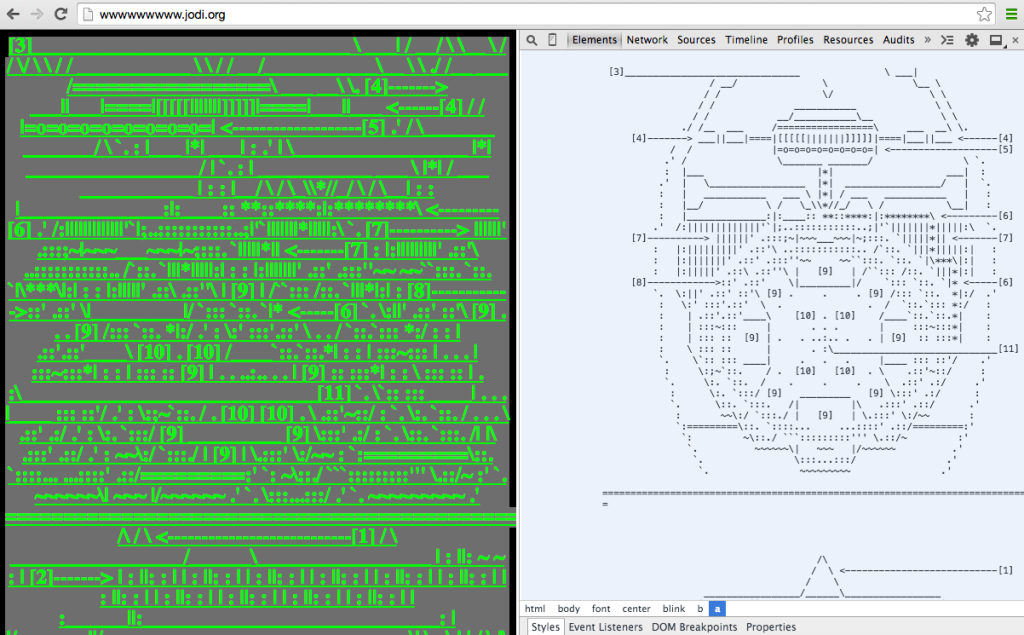The image size is (1024, 635).
Task: Select the body element in the breadcrumb
Action: (568, 609)
